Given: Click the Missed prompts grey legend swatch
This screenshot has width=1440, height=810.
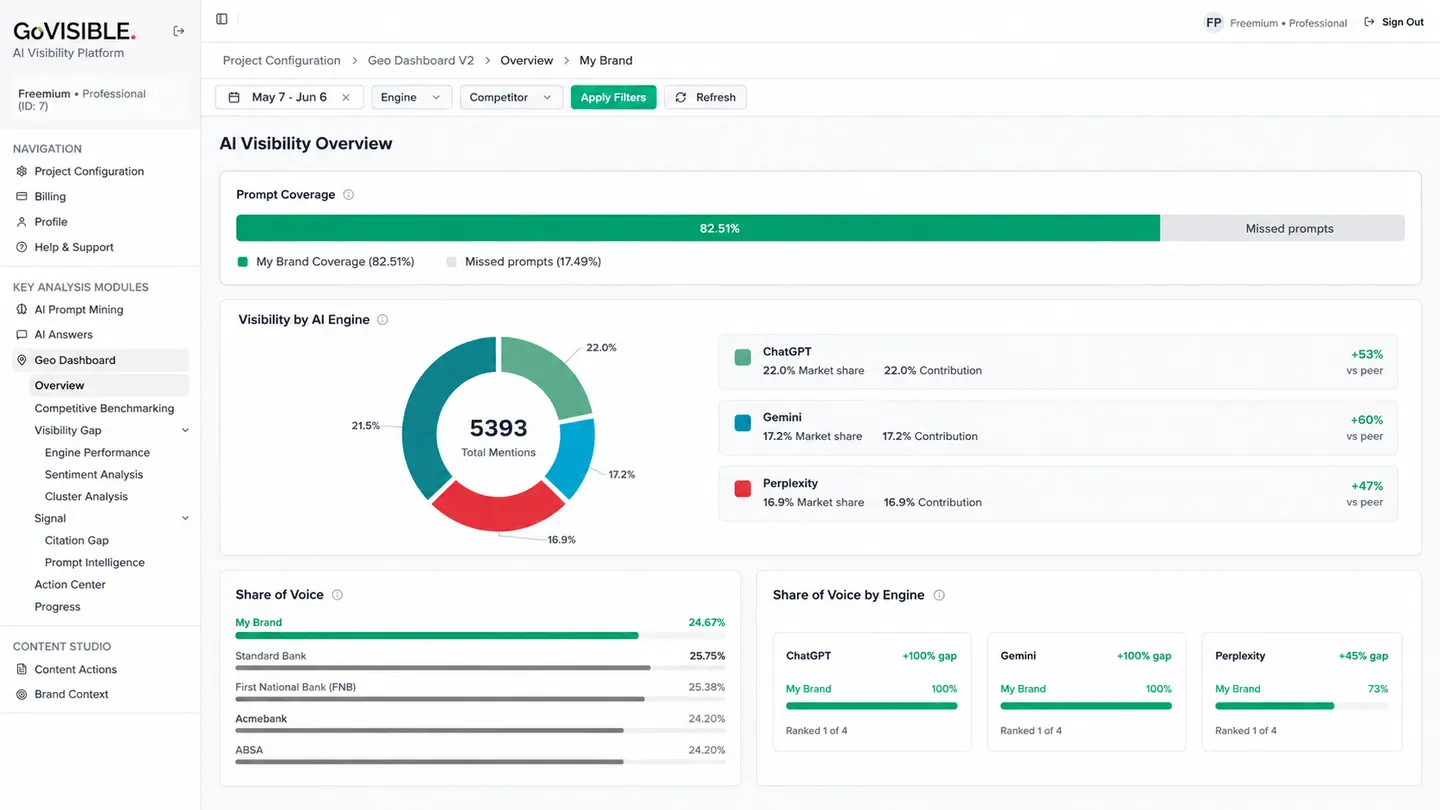Looking at the screenshot, I should (x=451, y=262).
